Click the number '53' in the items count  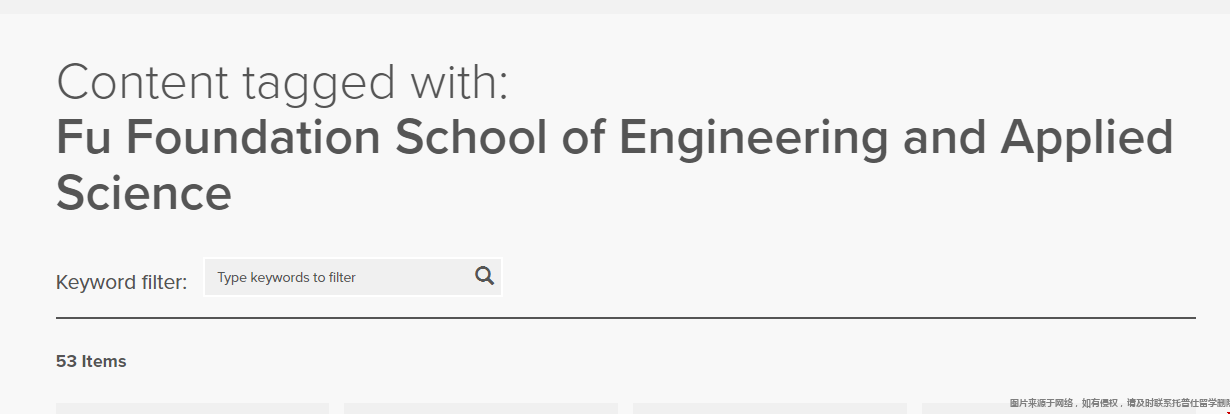pos(66,361)
